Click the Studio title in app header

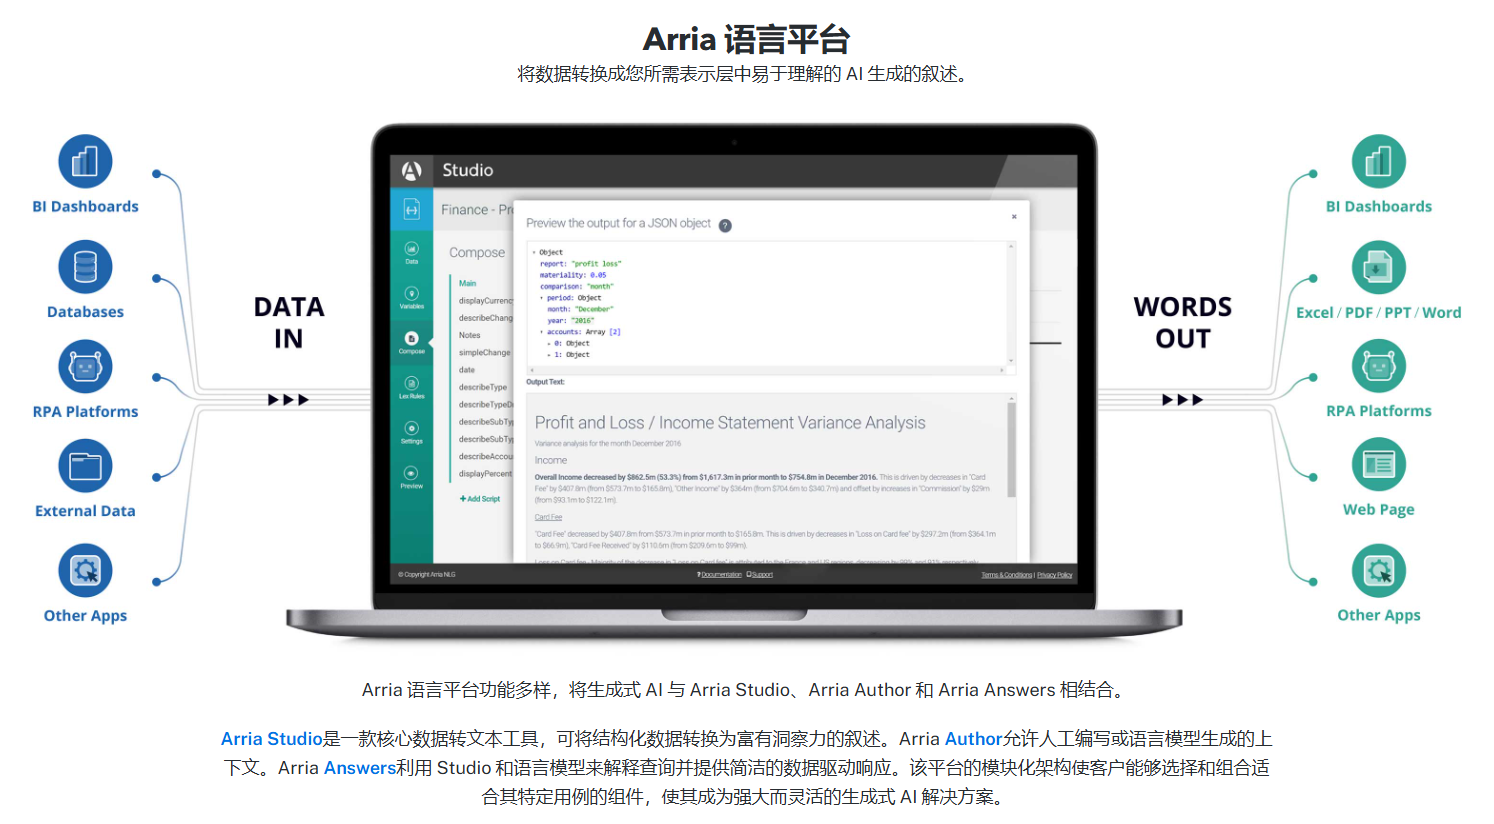point(468,170)
